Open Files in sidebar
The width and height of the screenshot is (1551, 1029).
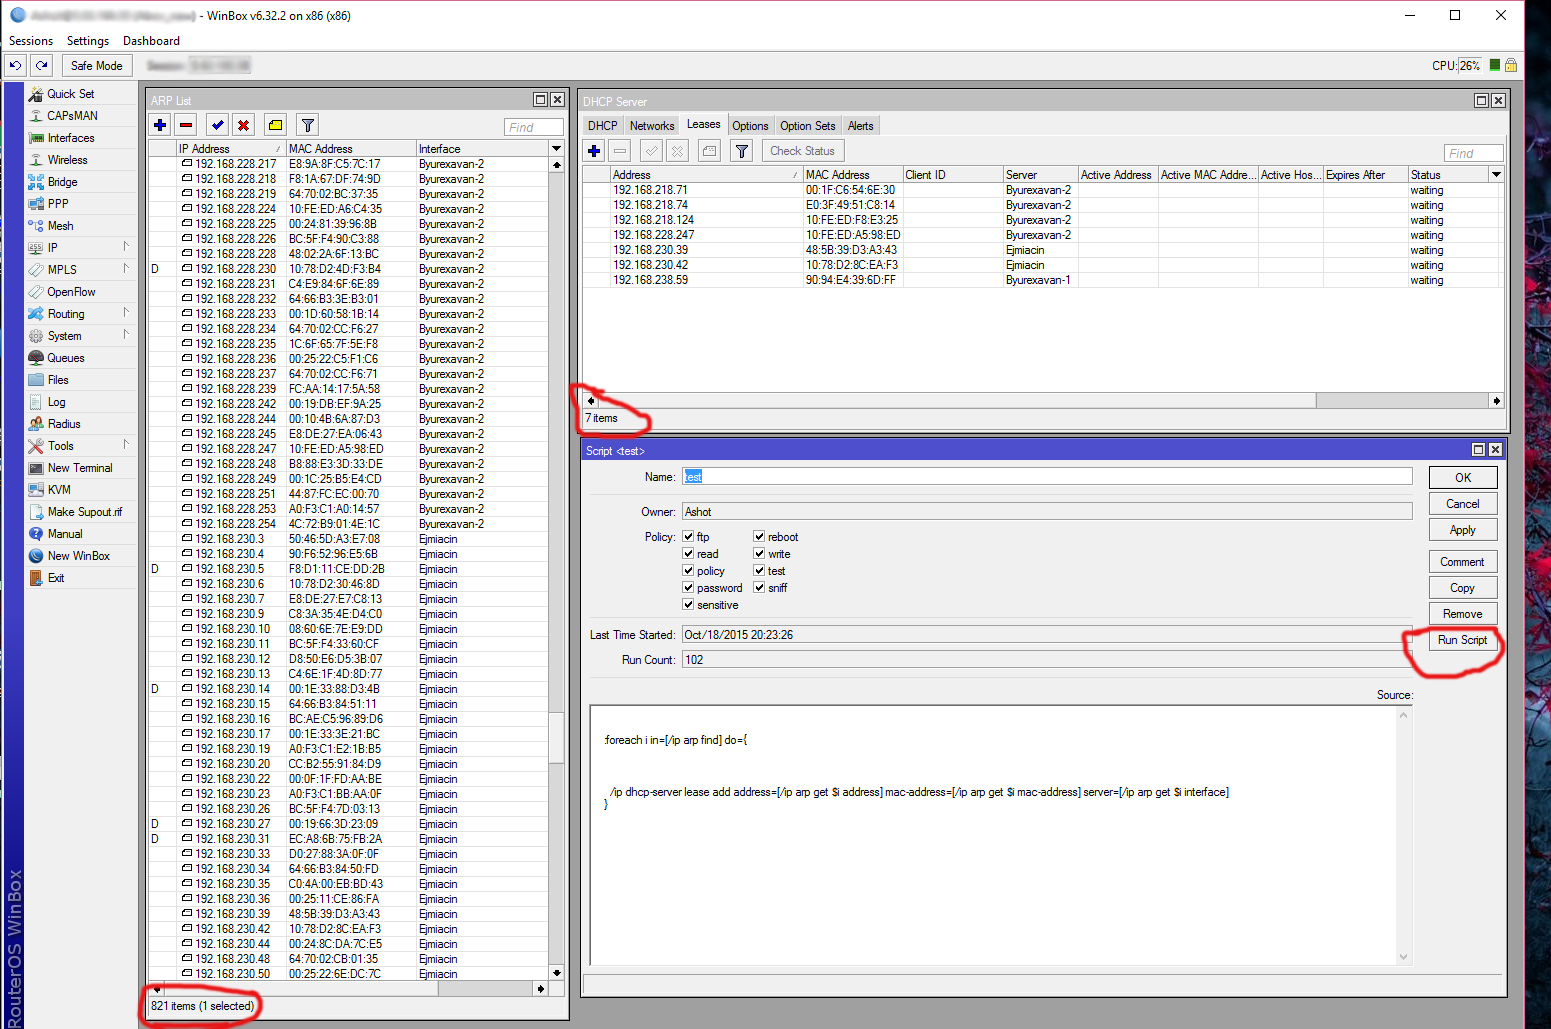pyautogui.click(x=58, y=380)
